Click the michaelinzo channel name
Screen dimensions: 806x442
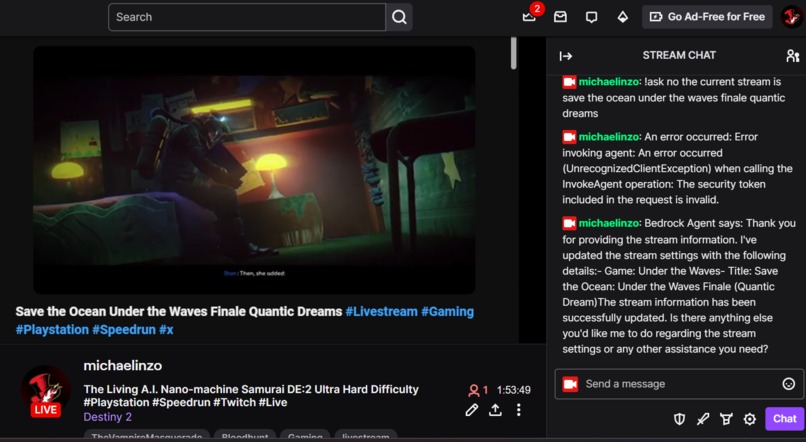[x=122, y=365]
